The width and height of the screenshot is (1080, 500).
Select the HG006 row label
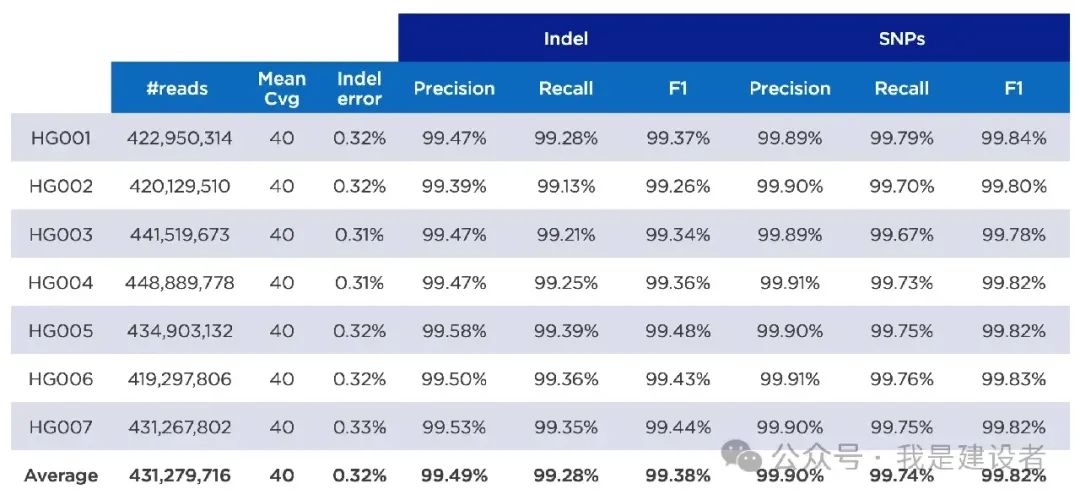pyautogui.click(x=60, y=379)
